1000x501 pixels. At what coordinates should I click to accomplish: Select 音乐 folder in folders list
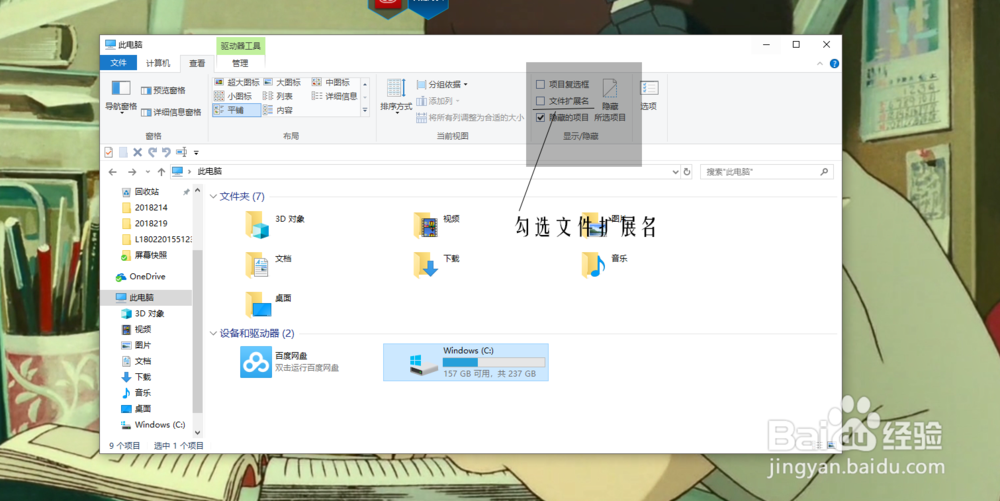(x=605, y=265)
